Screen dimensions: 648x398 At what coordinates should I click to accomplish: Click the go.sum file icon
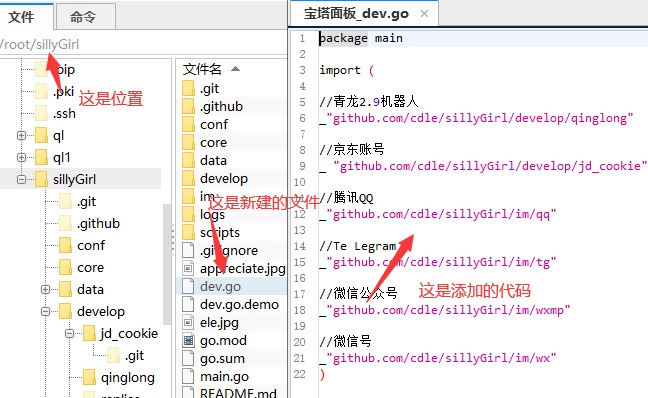pos(188,358)
